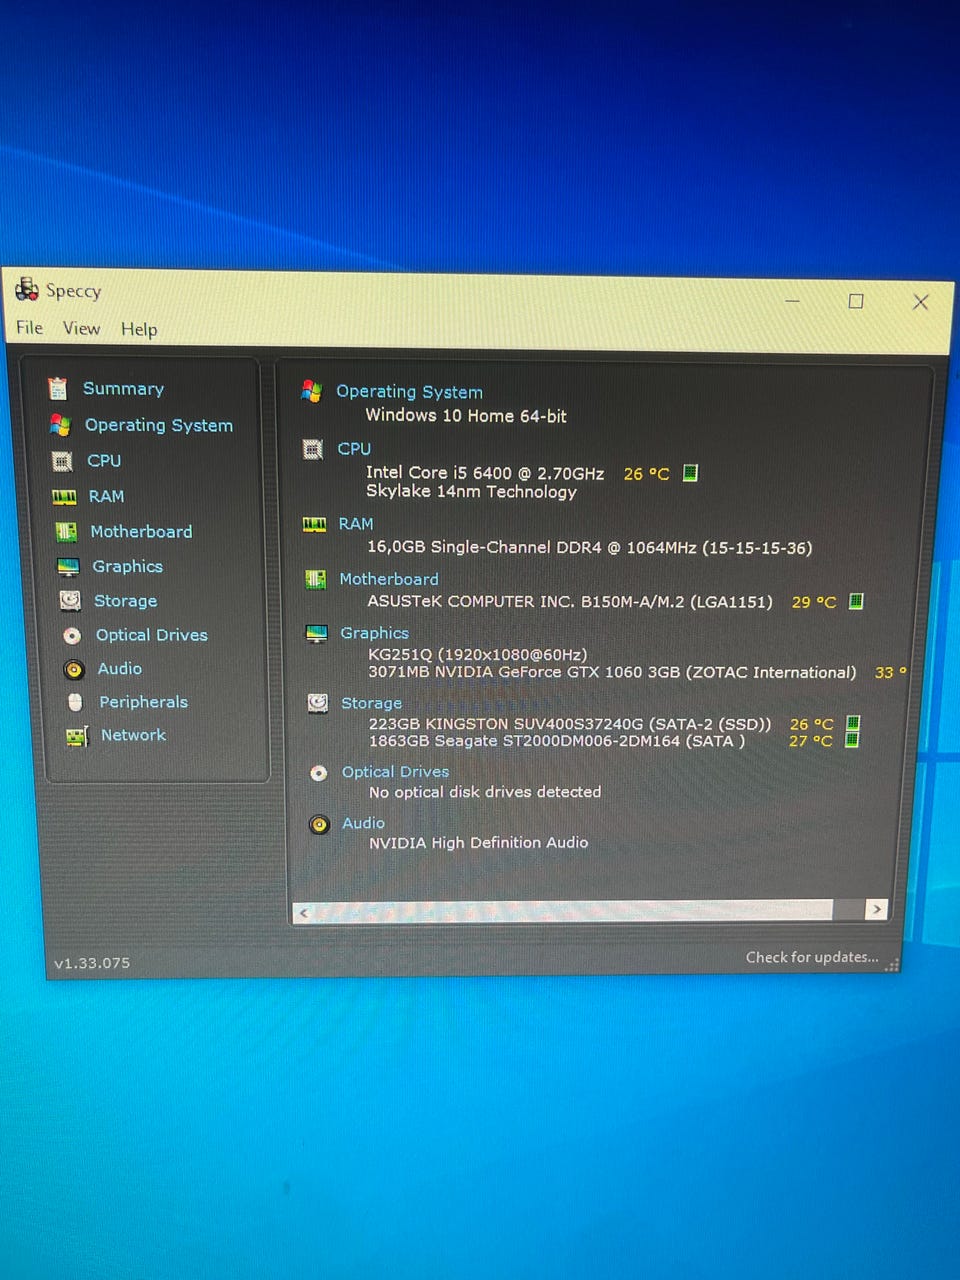The height and width of the screenshot is (1280, 960).
Task: Open the RAM heading link in summary
Action: click(356, 524)
